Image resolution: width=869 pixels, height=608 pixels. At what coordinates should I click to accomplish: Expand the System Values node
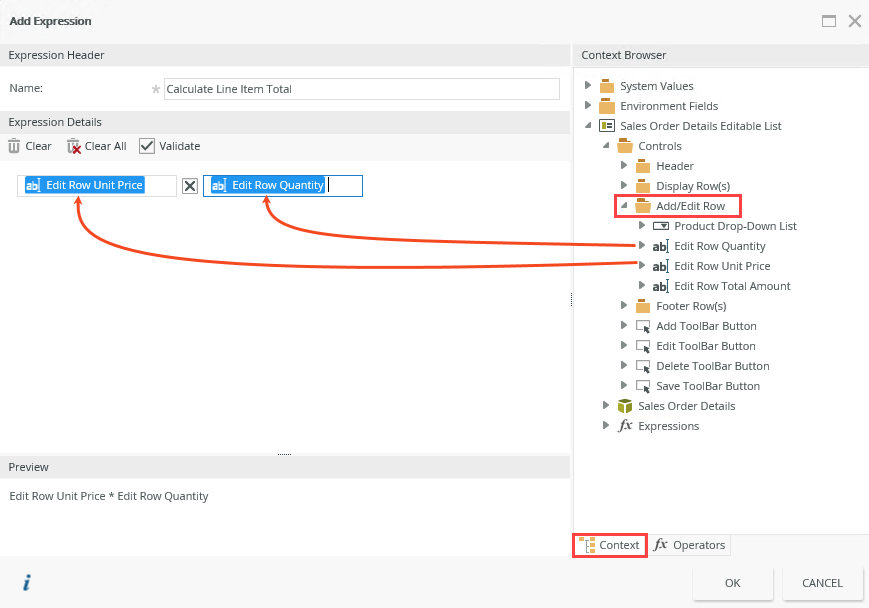[x=589, y=86]
